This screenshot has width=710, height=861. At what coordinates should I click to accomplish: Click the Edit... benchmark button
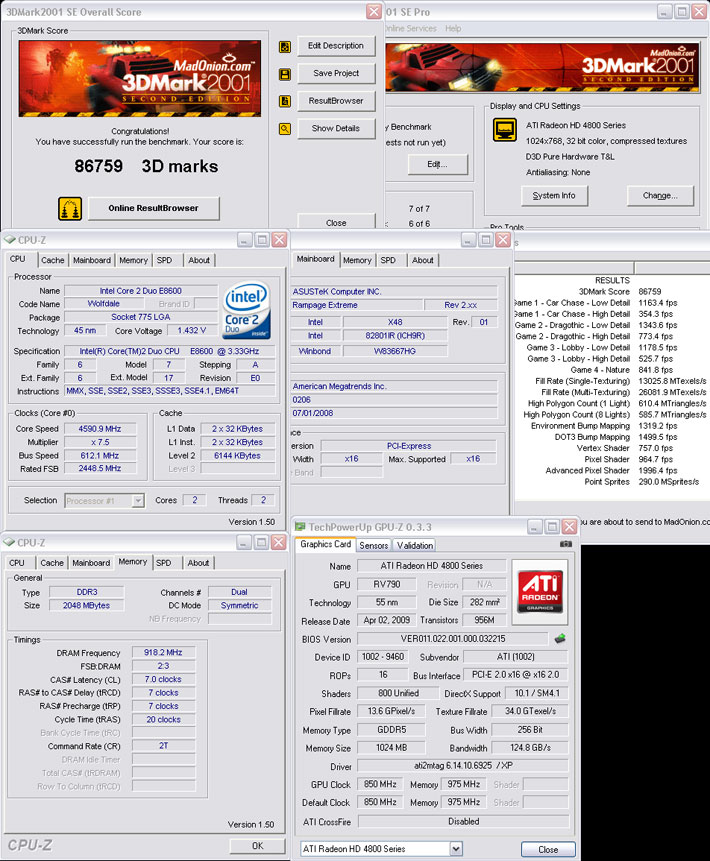(x=437, y=164)
